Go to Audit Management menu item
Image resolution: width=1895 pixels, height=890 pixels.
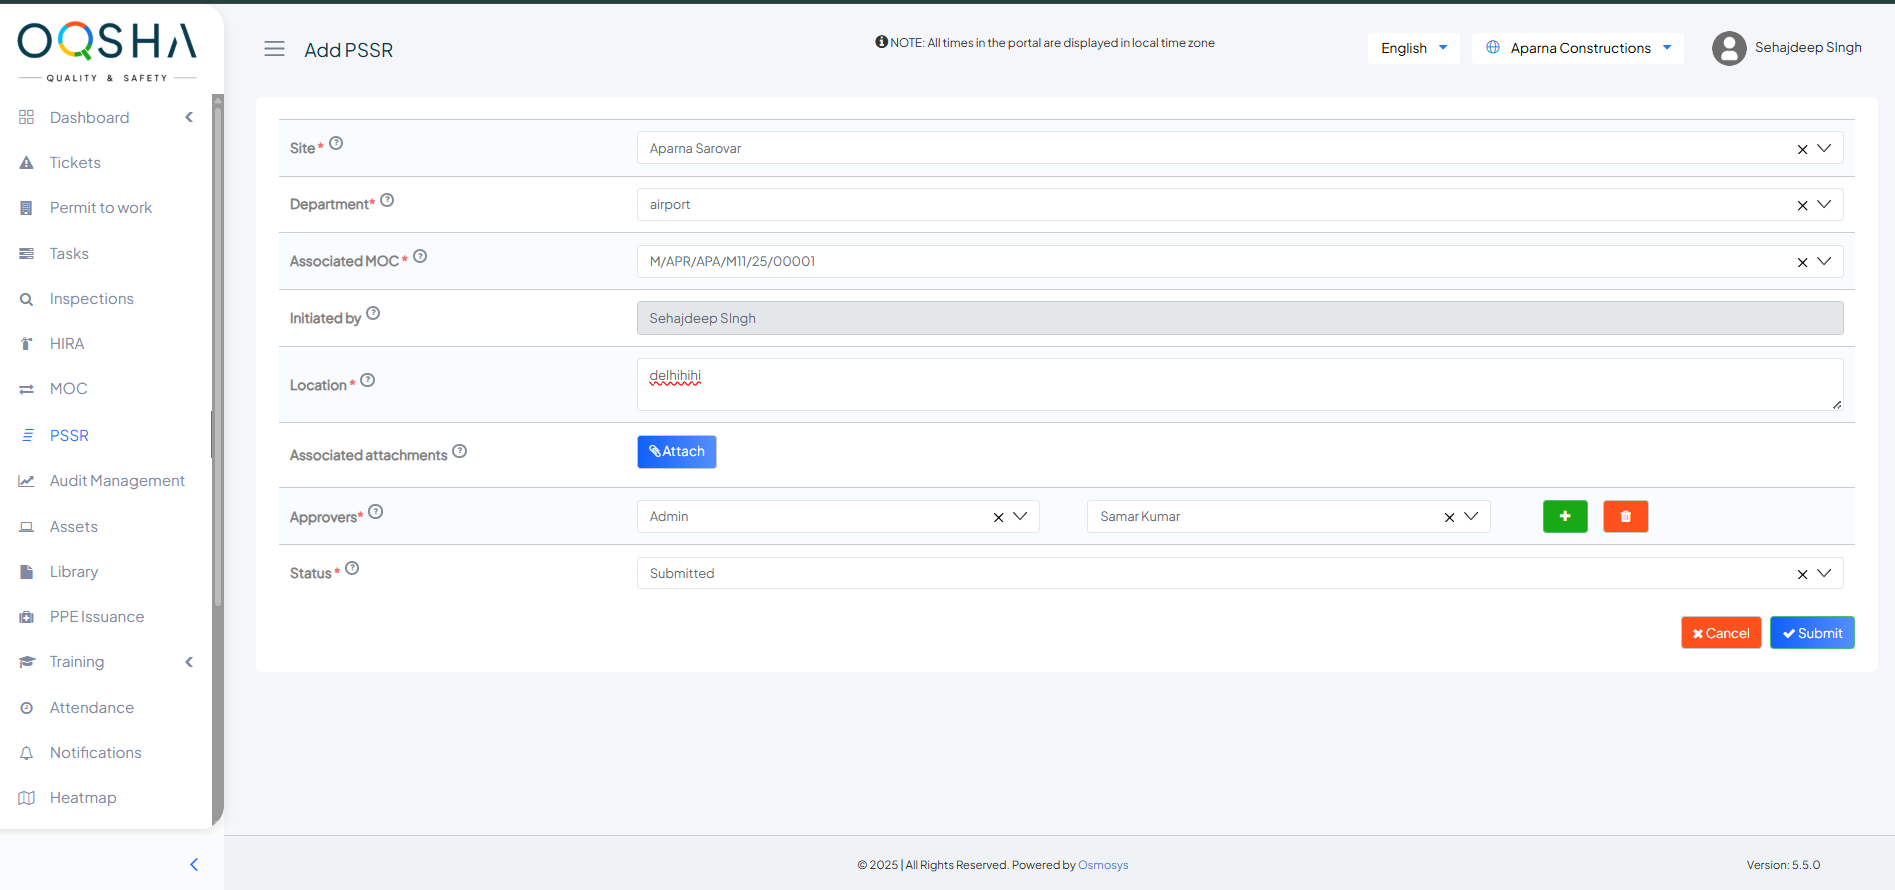pyautogui.click(x=117, y=481)
